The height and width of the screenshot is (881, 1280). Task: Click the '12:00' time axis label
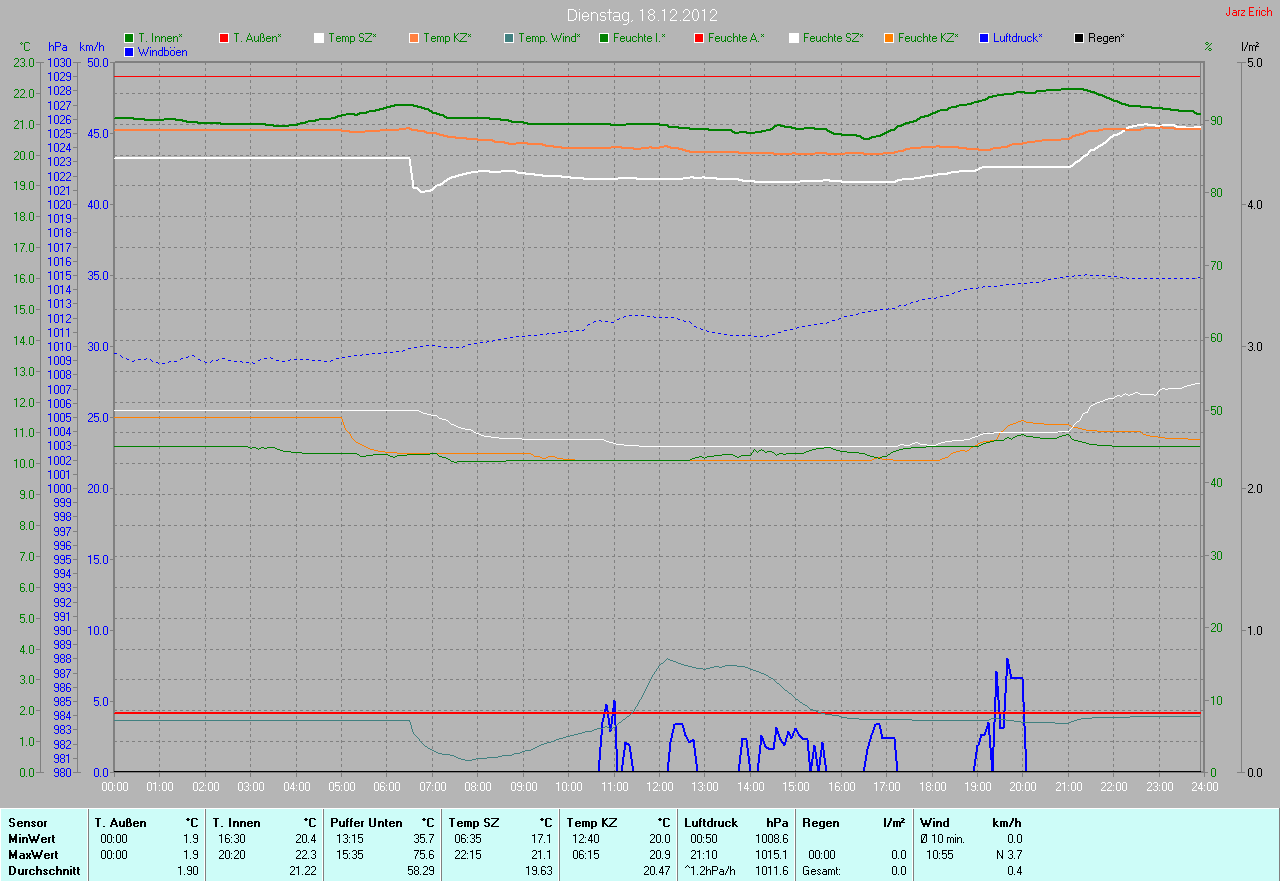pos(659,786)
